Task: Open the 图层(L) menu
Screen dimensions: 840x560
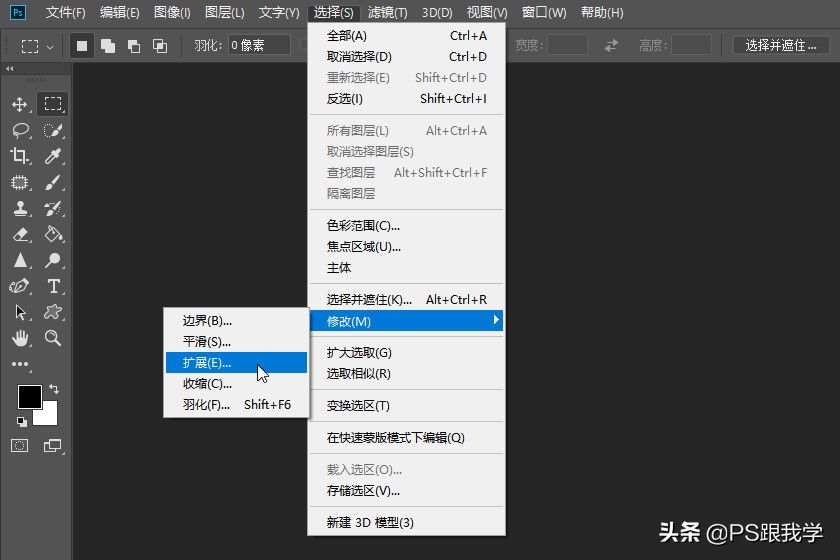Action: [x=224, y=12]
